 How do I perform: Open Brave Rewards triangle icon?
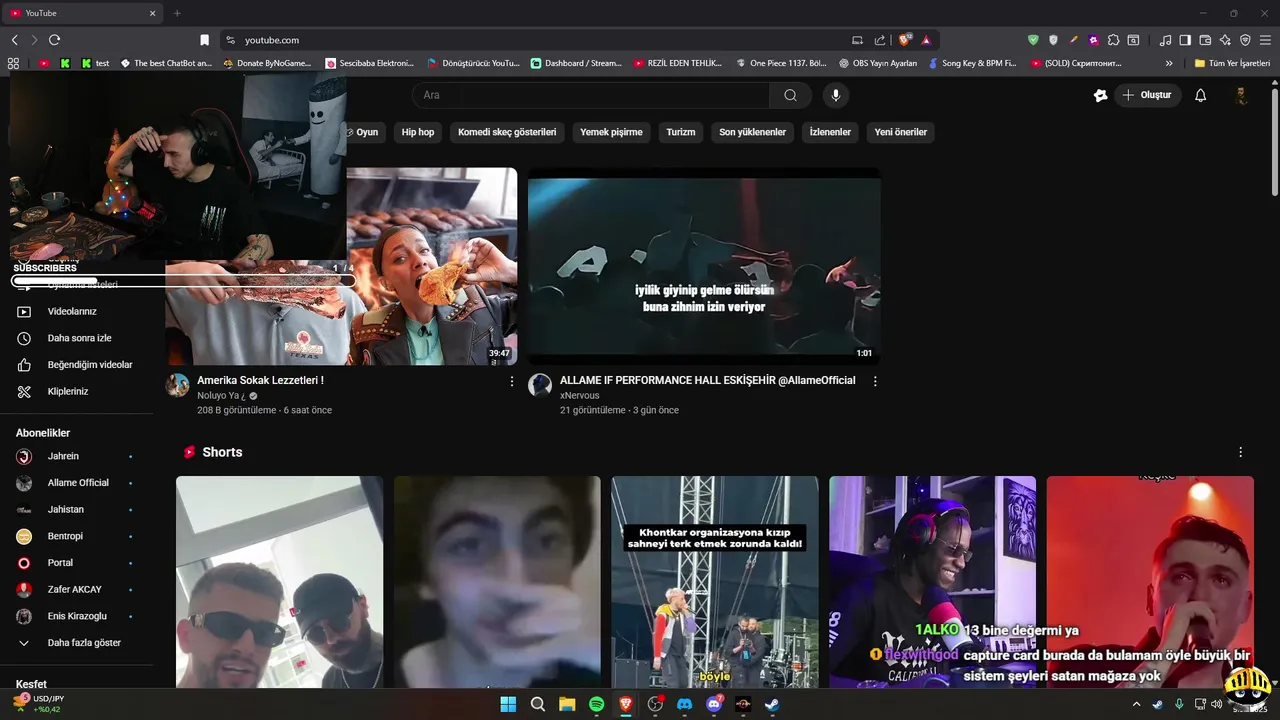click(926, 40)
